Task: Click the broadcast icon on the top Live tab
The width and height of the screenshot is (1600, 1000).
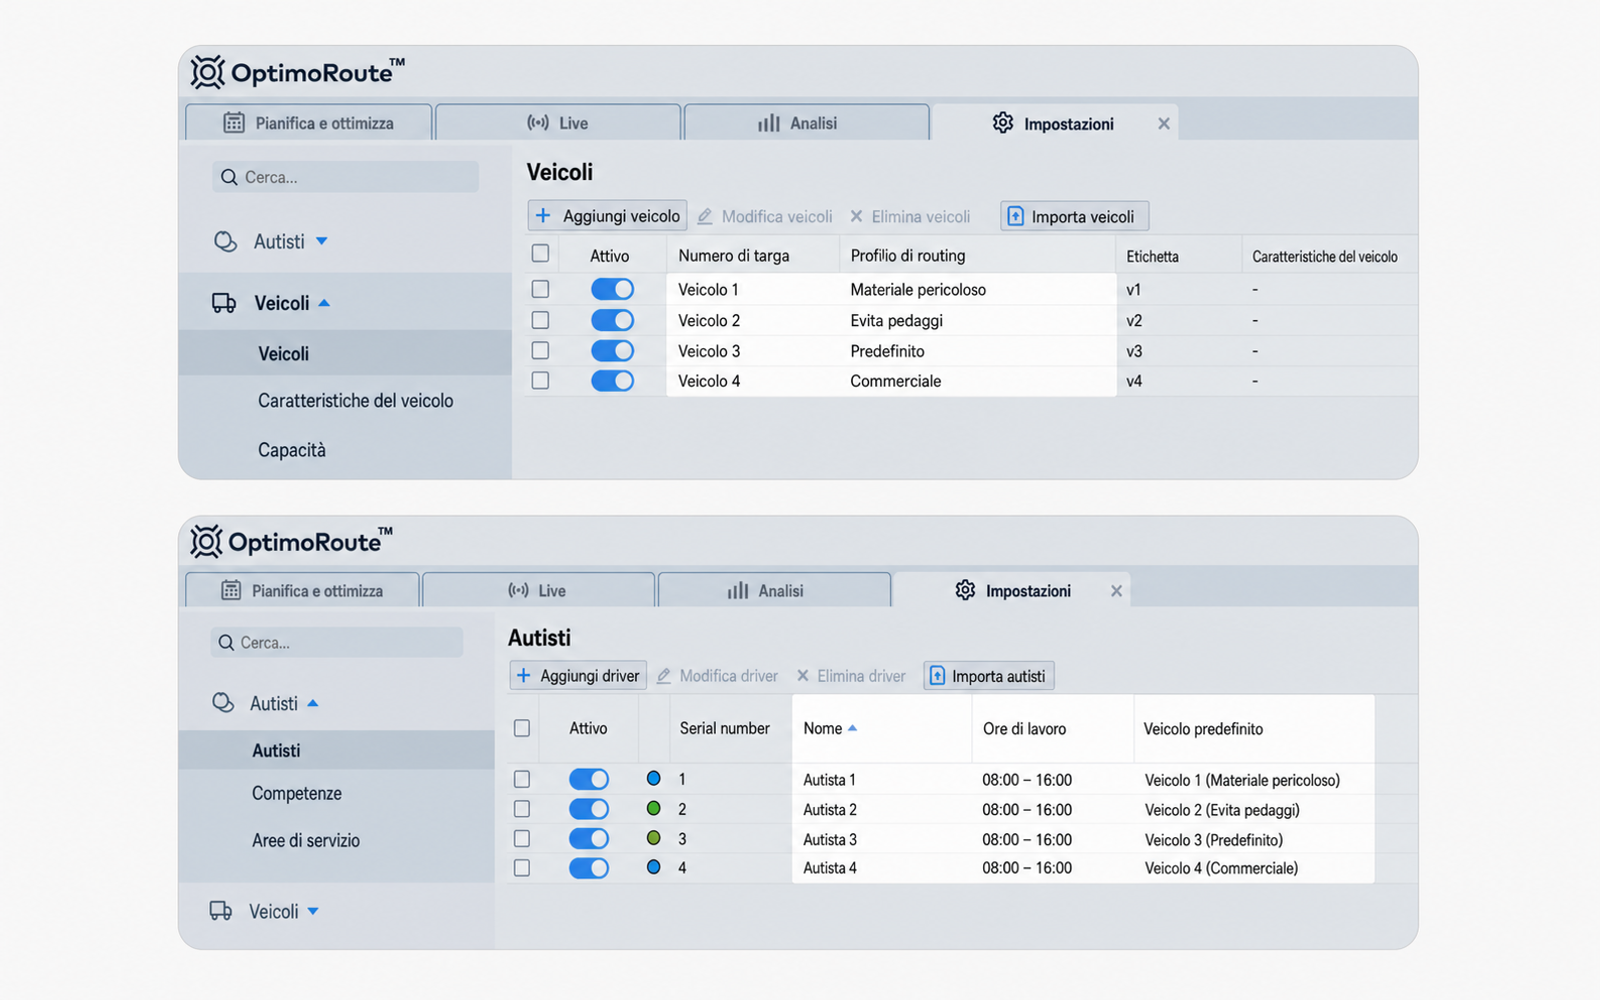Action: click(x=538, y=123)
